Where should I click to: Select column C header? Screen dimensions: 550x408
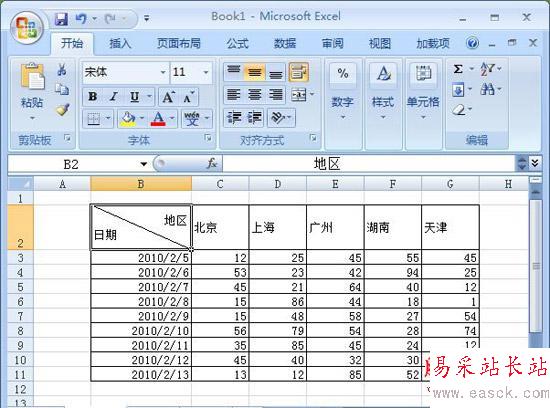[x=220, y=184]
